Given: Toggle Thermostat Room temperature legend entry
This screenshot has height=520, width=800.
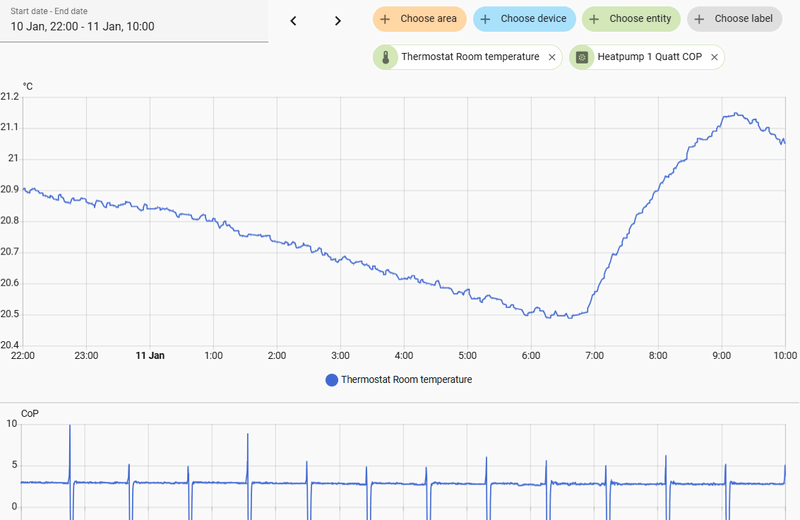Looking at the screenshot, I should [x=398, y=380].
